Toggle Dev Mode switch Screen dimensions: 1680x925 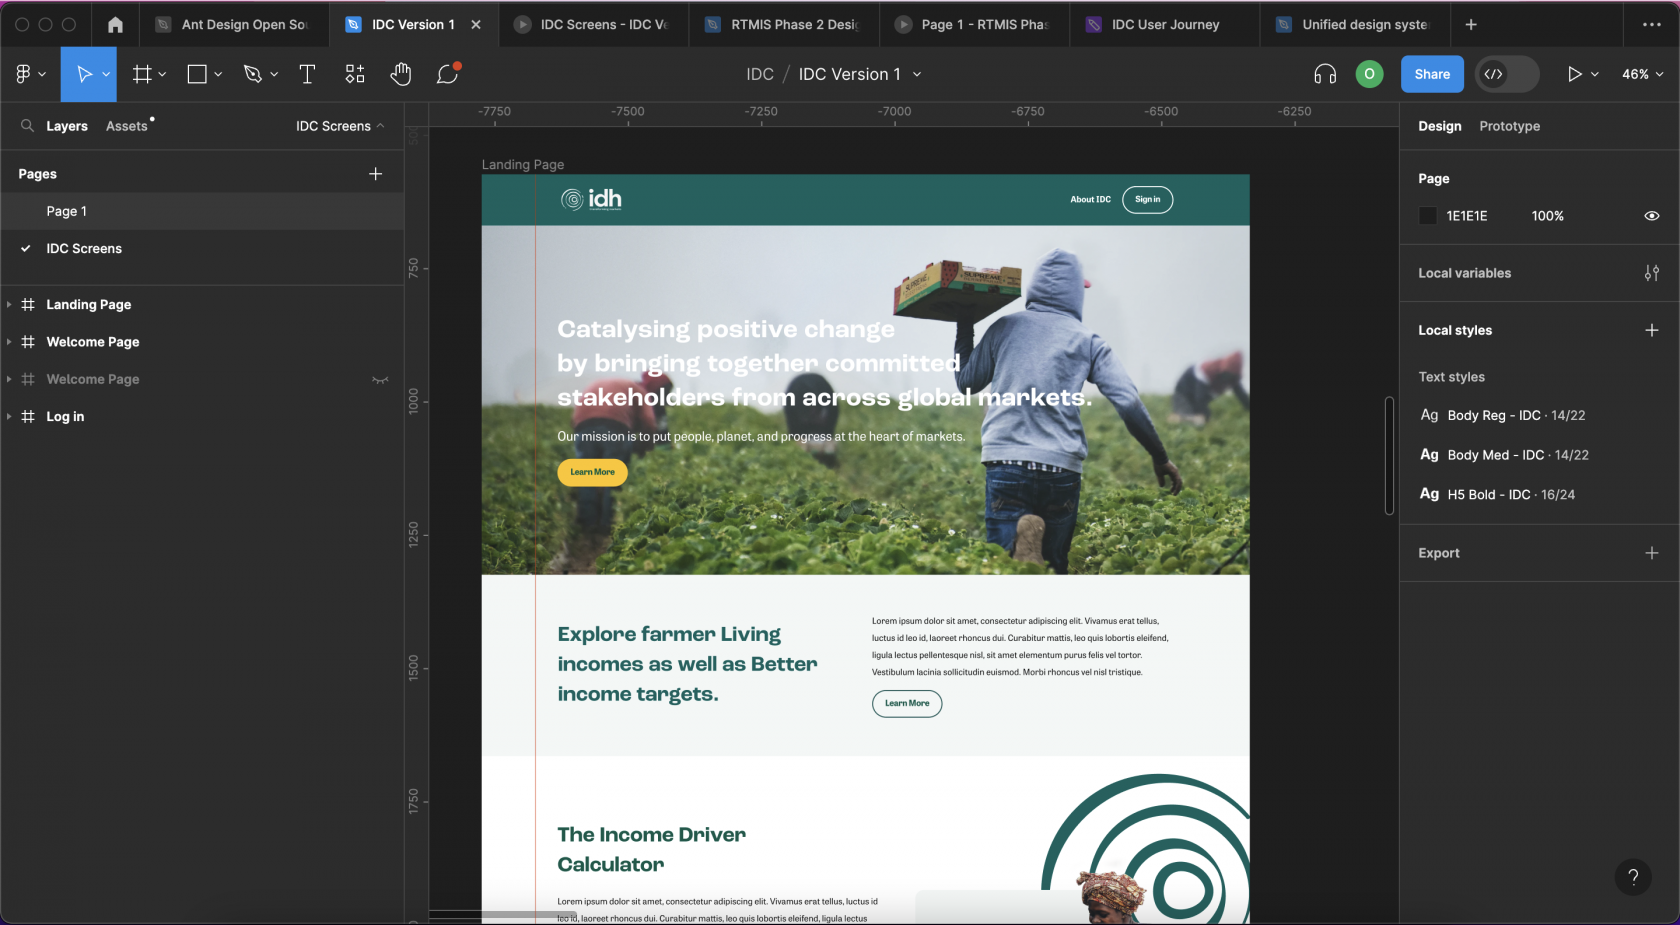(x=1507, y=74)
